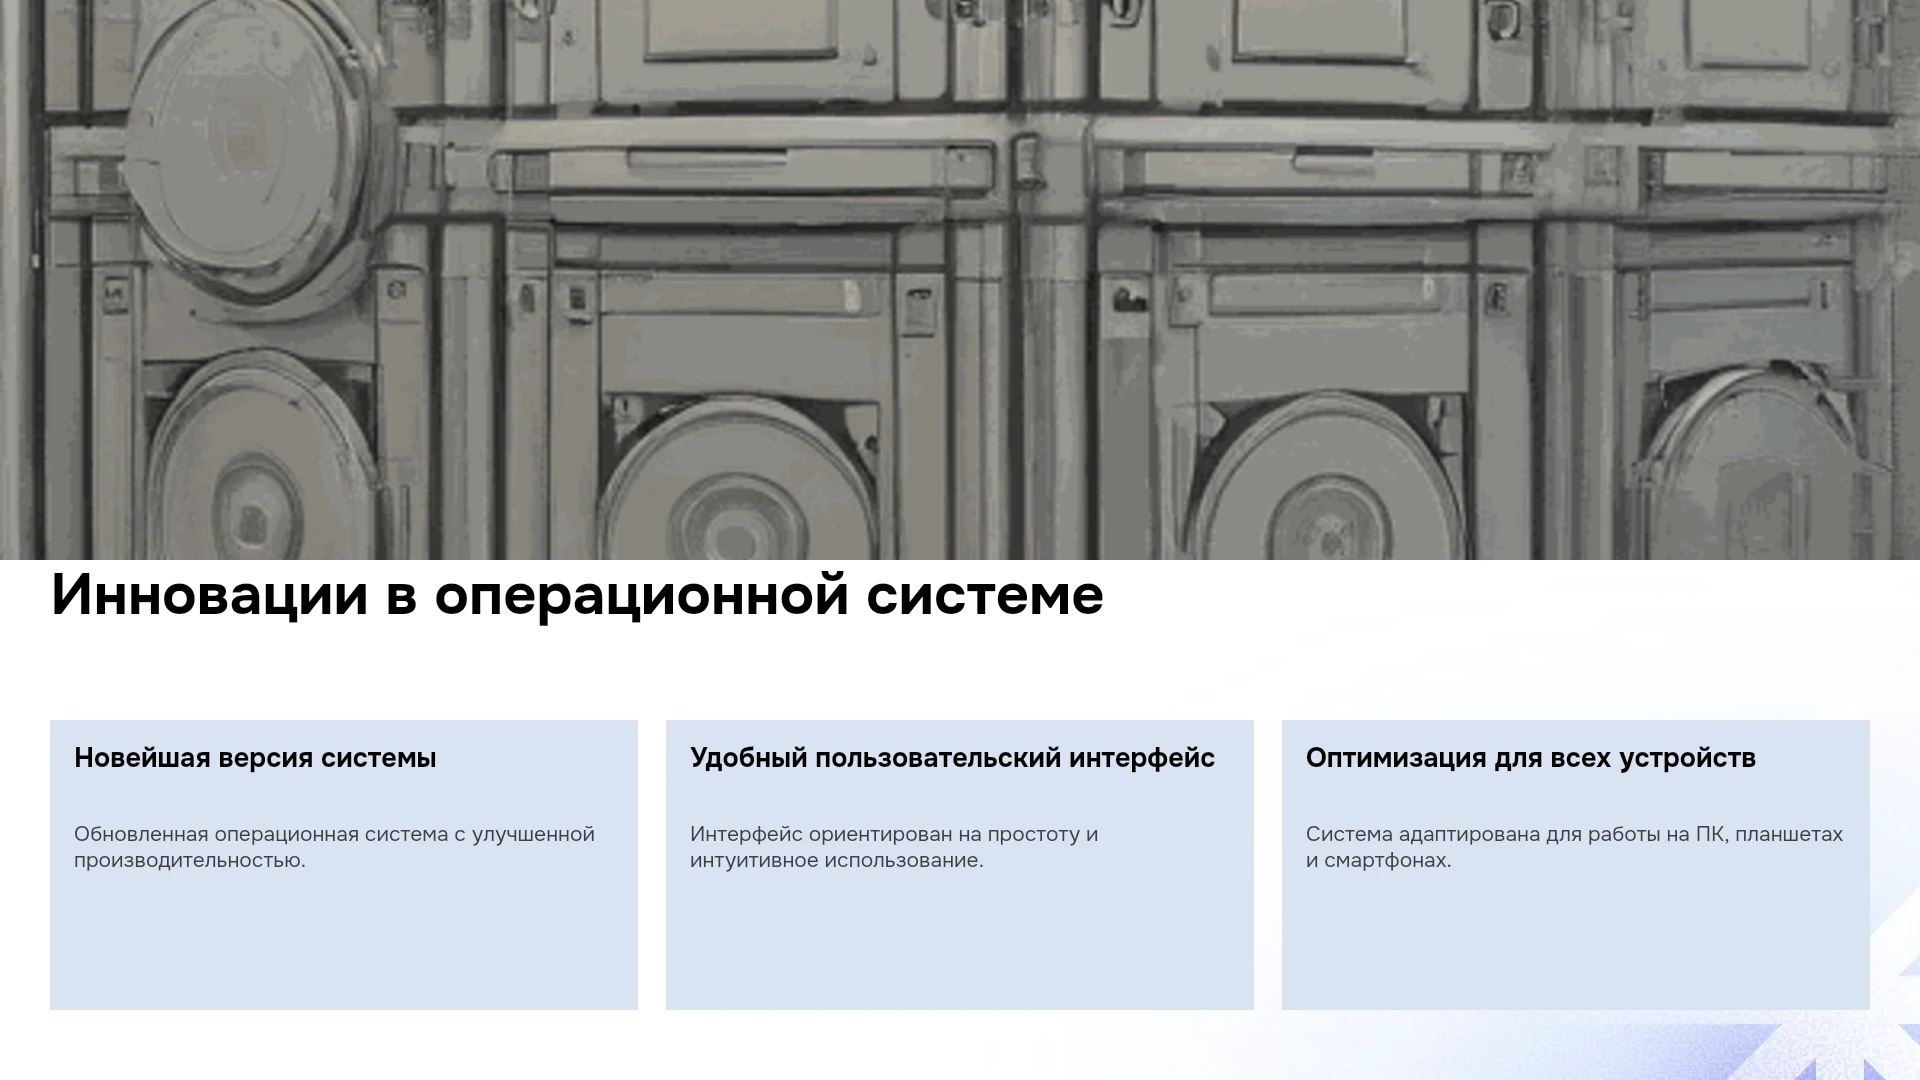Click the heading 'Оптимизация для всех устройств'

click(1531, 758)
